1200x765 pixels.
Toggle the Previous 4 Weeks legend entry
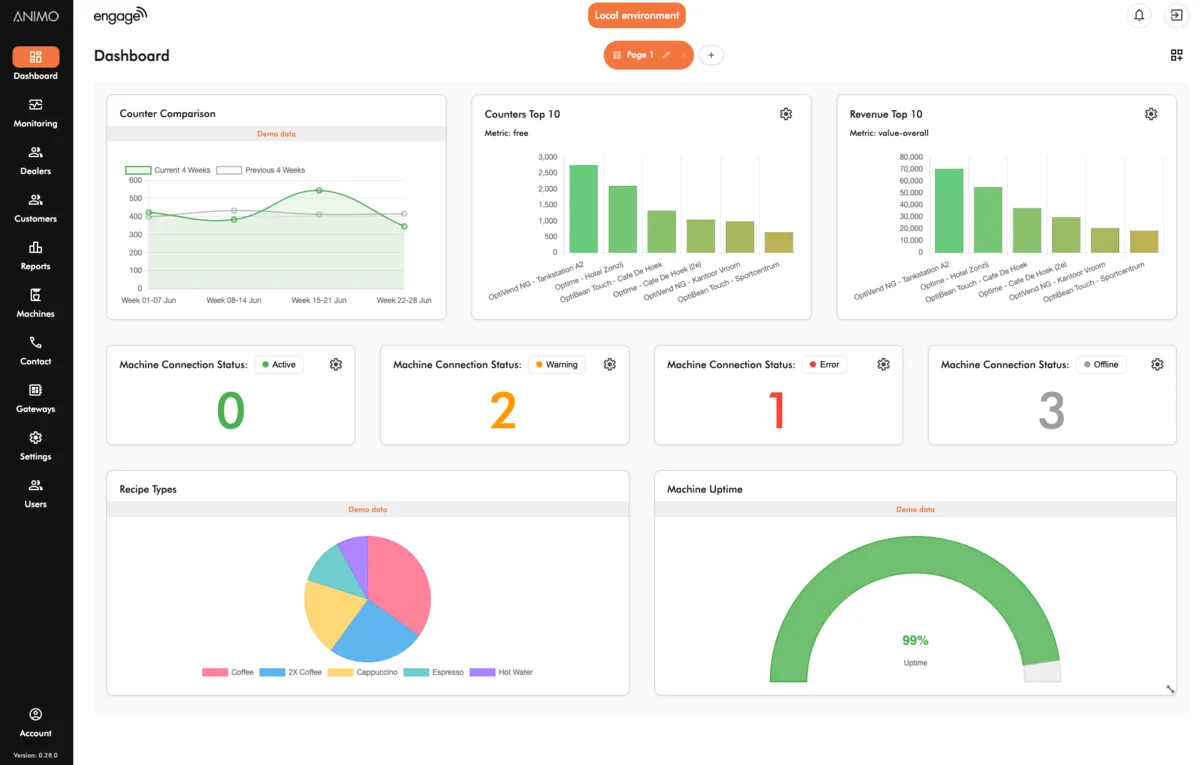(261, 170)
